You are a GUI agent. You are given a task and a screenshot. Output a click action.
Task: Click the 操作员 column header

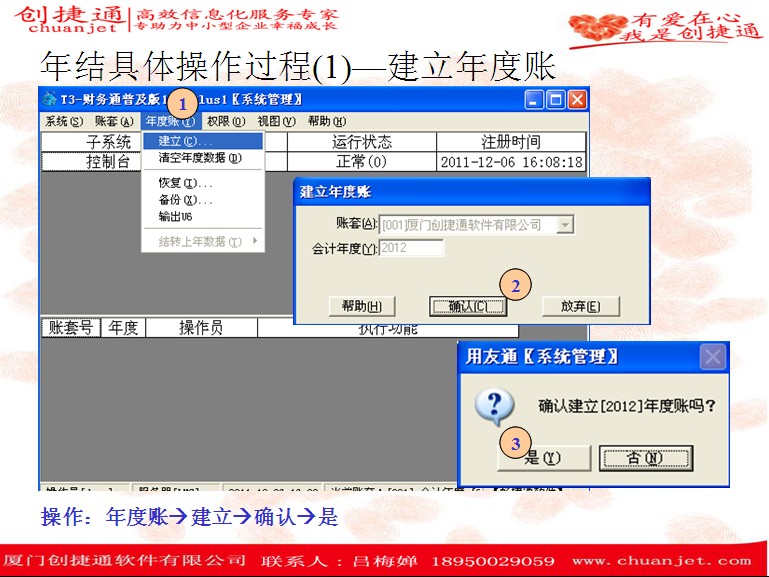tap(202, 327)
